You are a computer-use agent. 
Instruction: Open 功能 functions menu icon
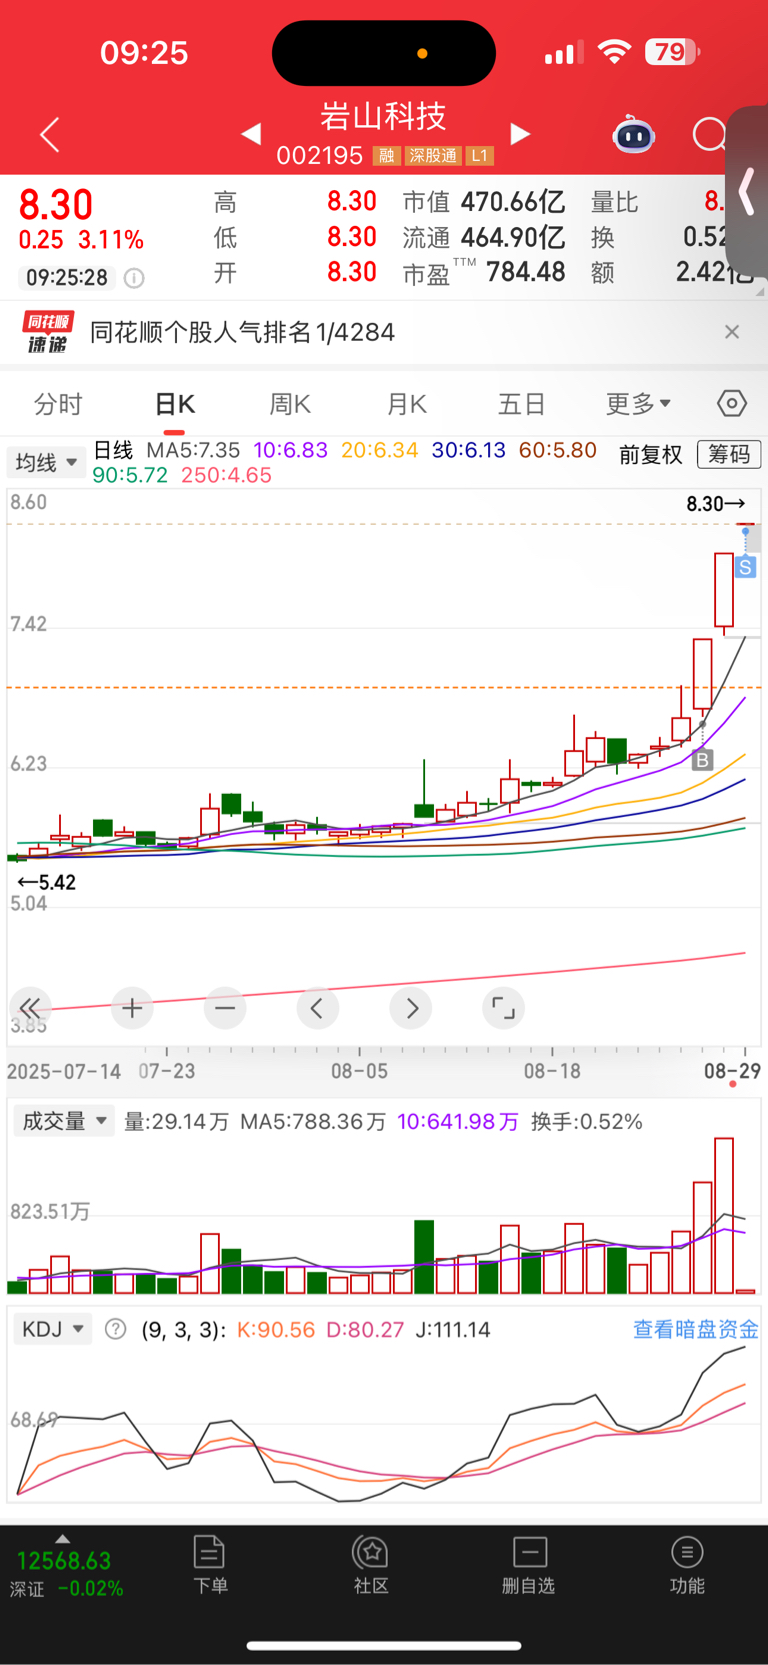click(x=687, y=1565)
